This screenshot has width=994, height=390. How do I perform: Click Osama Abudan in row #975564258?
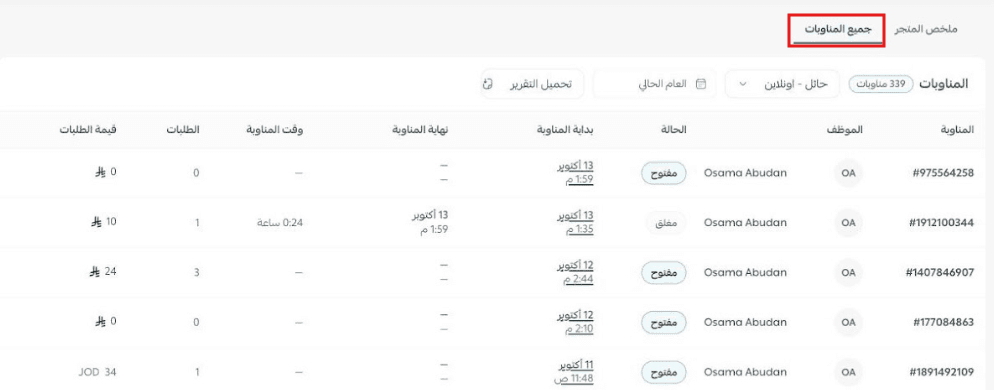tap(746, 172)
